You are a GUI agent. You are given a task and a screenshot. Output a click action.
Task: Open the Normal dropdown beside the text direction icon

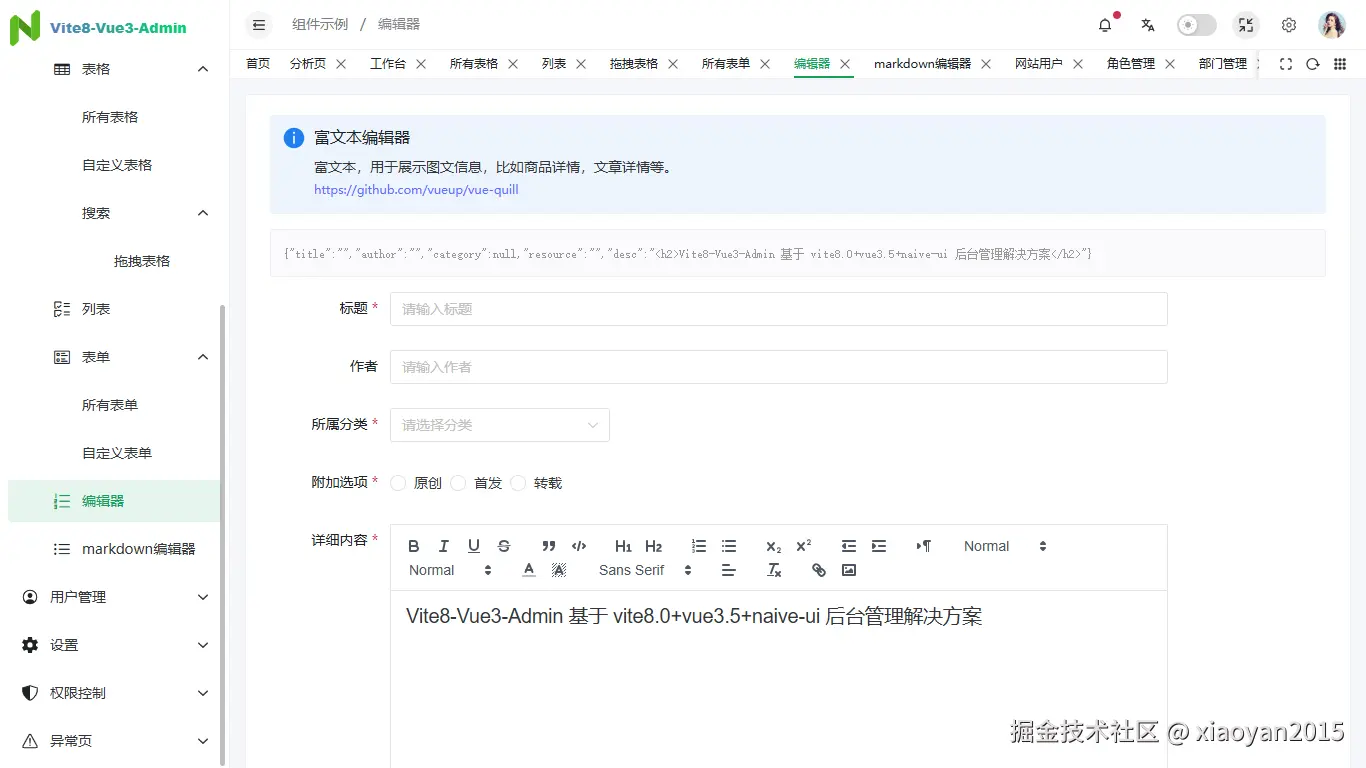coord(1005,546)
